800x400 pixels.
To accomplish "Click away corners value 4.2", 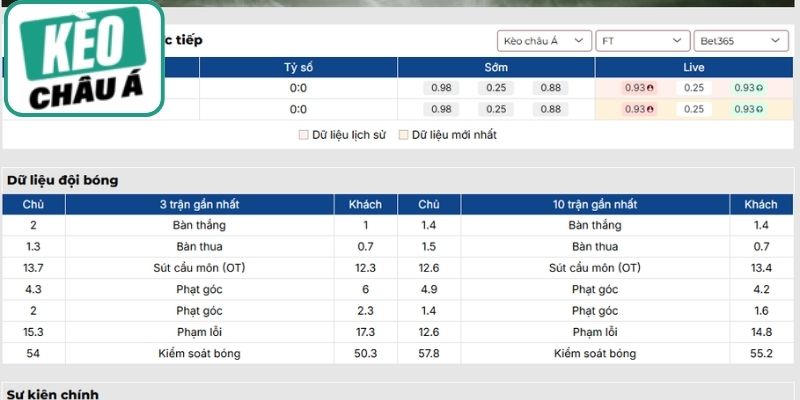I will (x=761, y=289).
